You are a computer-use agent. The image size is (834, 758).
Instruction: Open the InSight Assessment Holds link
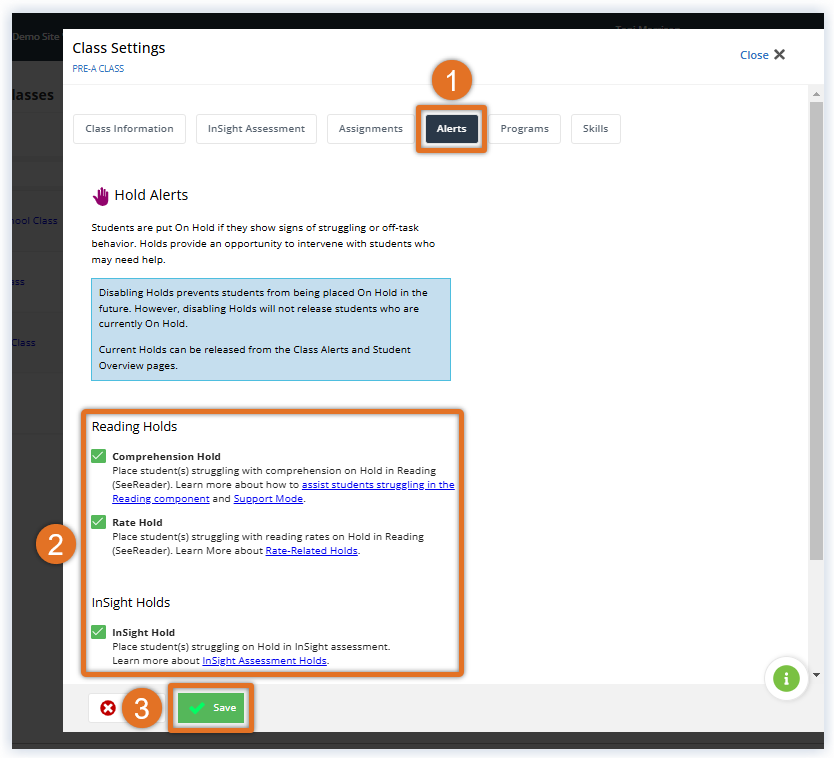click(x=264, y=661)
